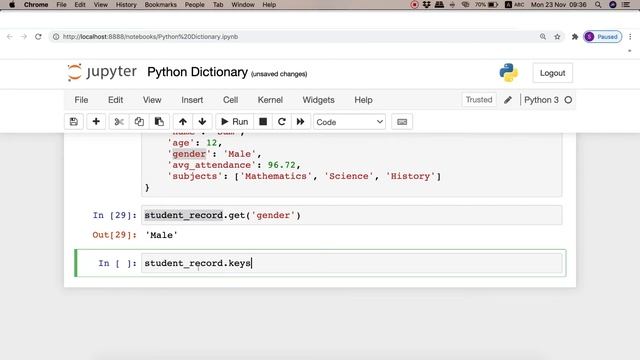Screen dimensions: 640x360
Task: Click the highlighted 'gender' key in the dictionary
Action: (x=189, y=154)
